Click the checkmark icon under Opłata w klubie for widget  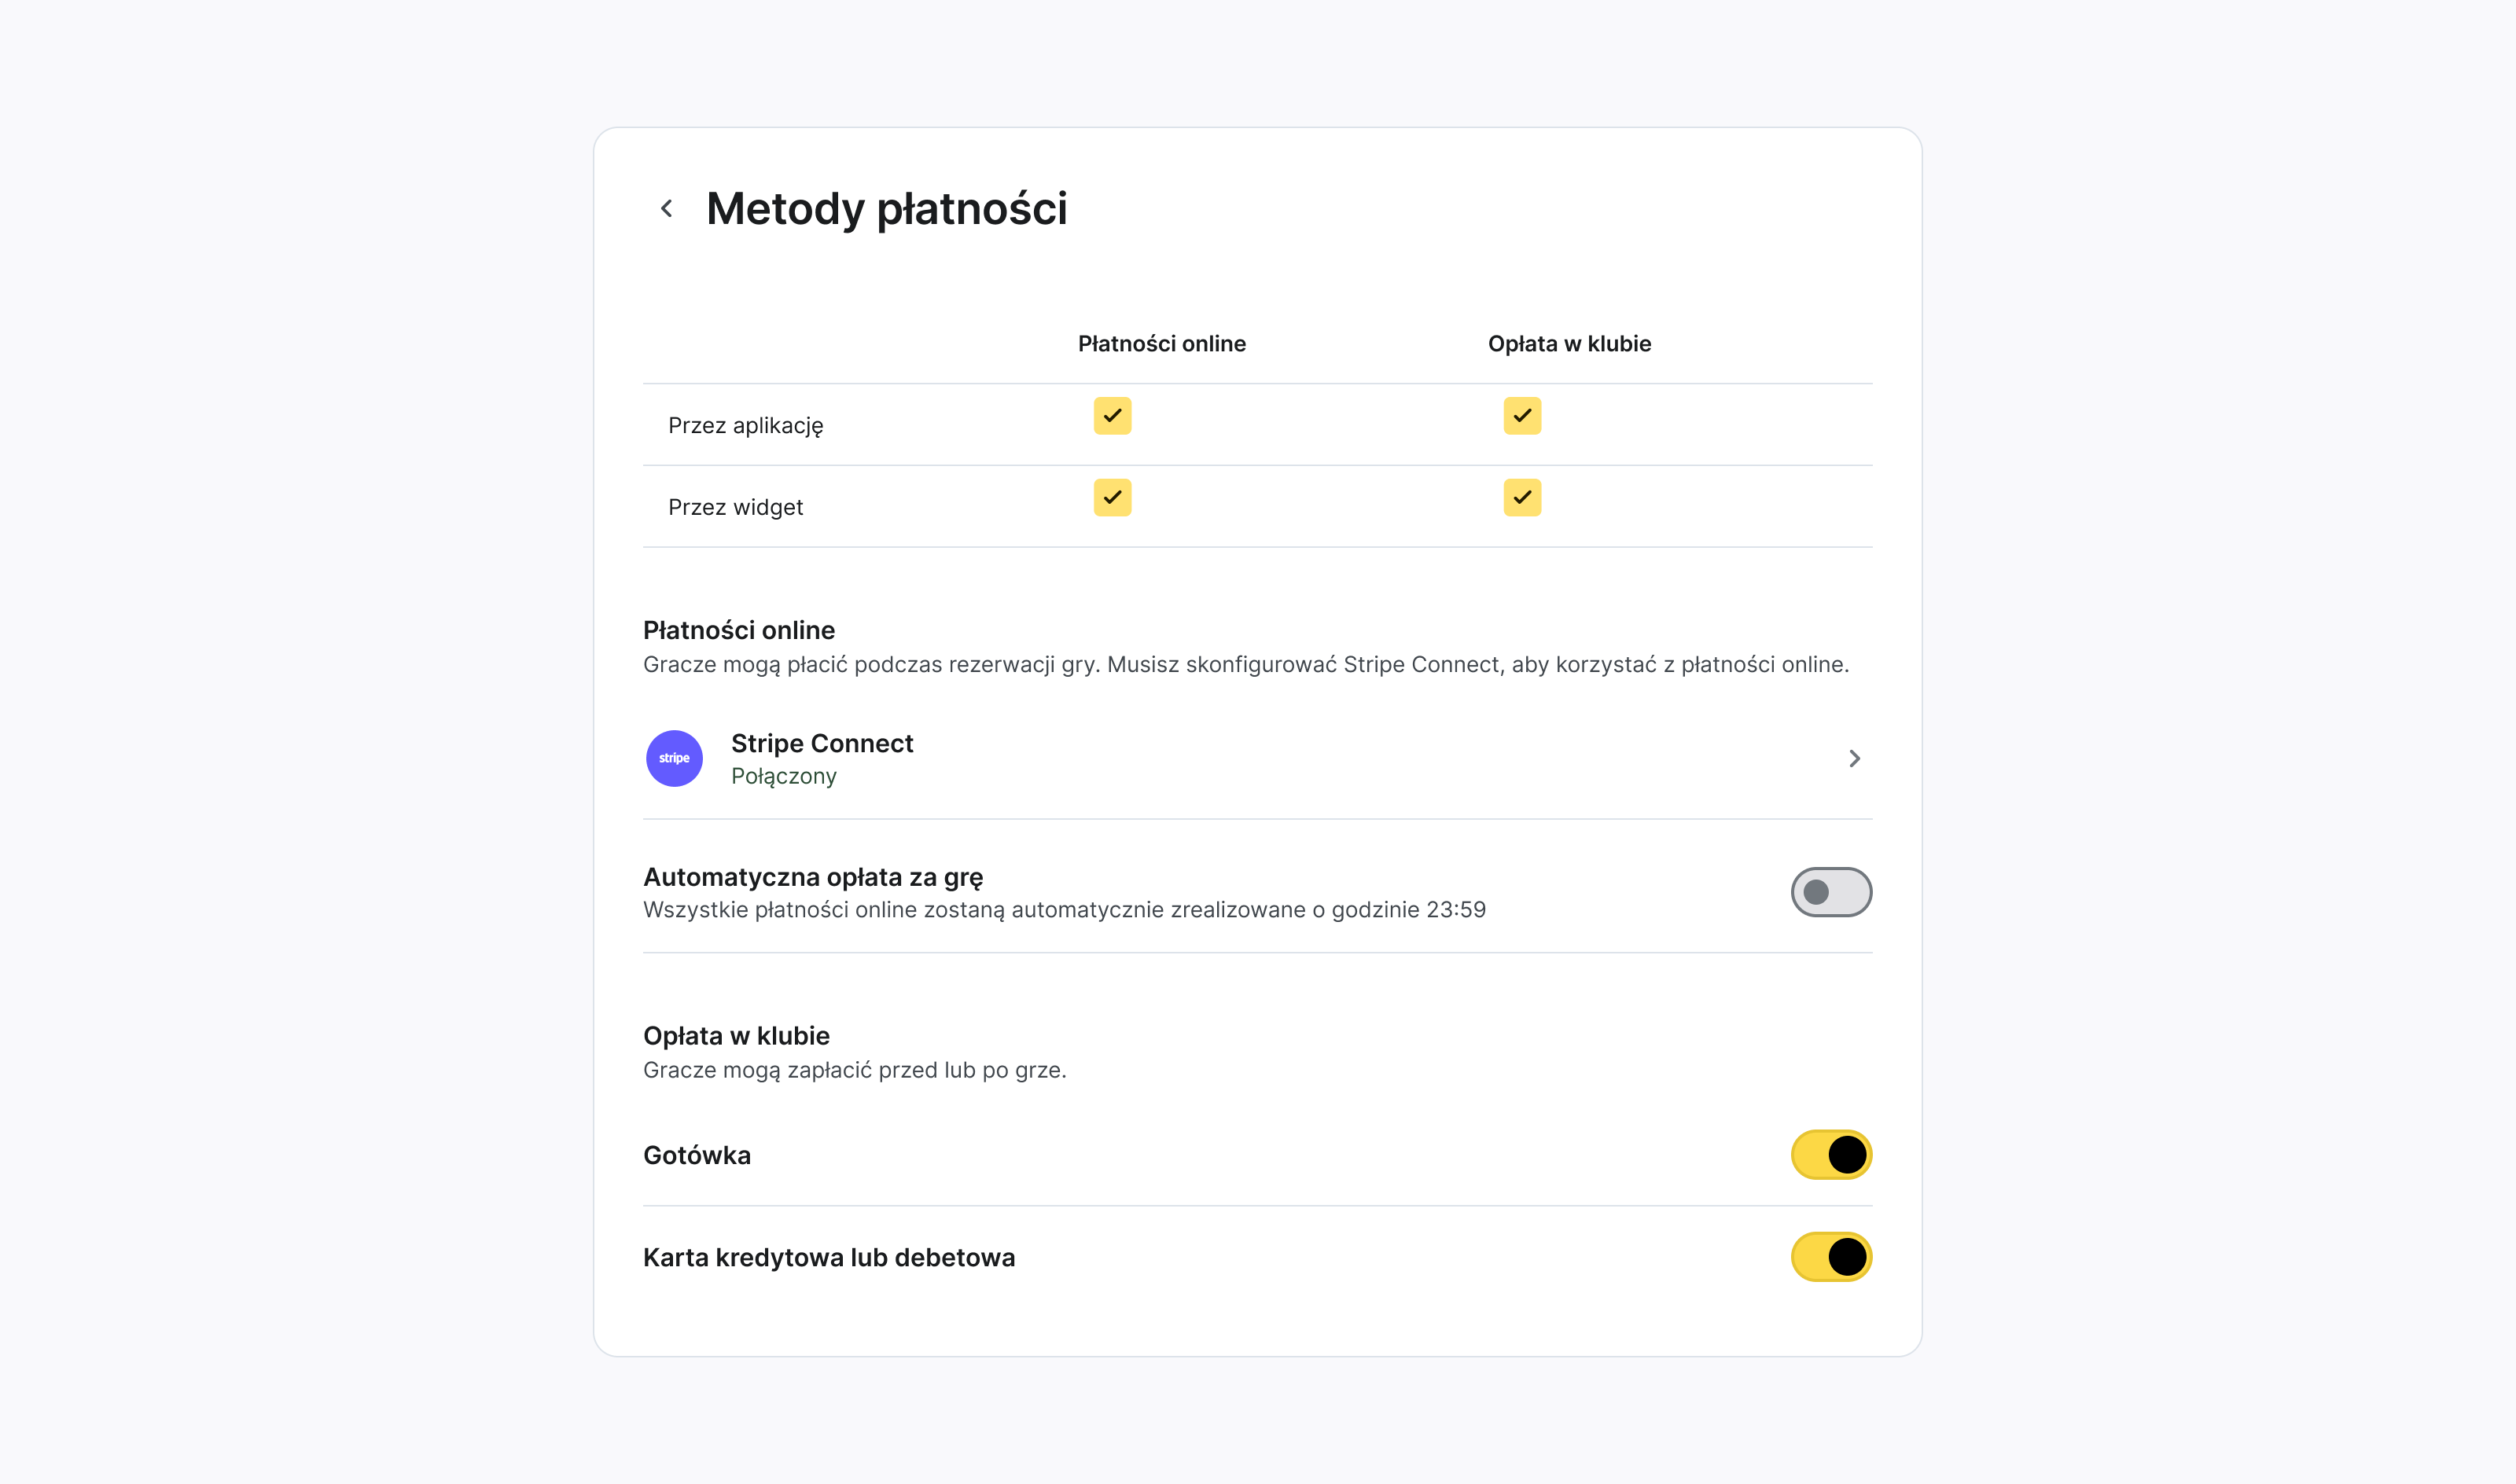pyautogui.click(x=1521, y=497)
